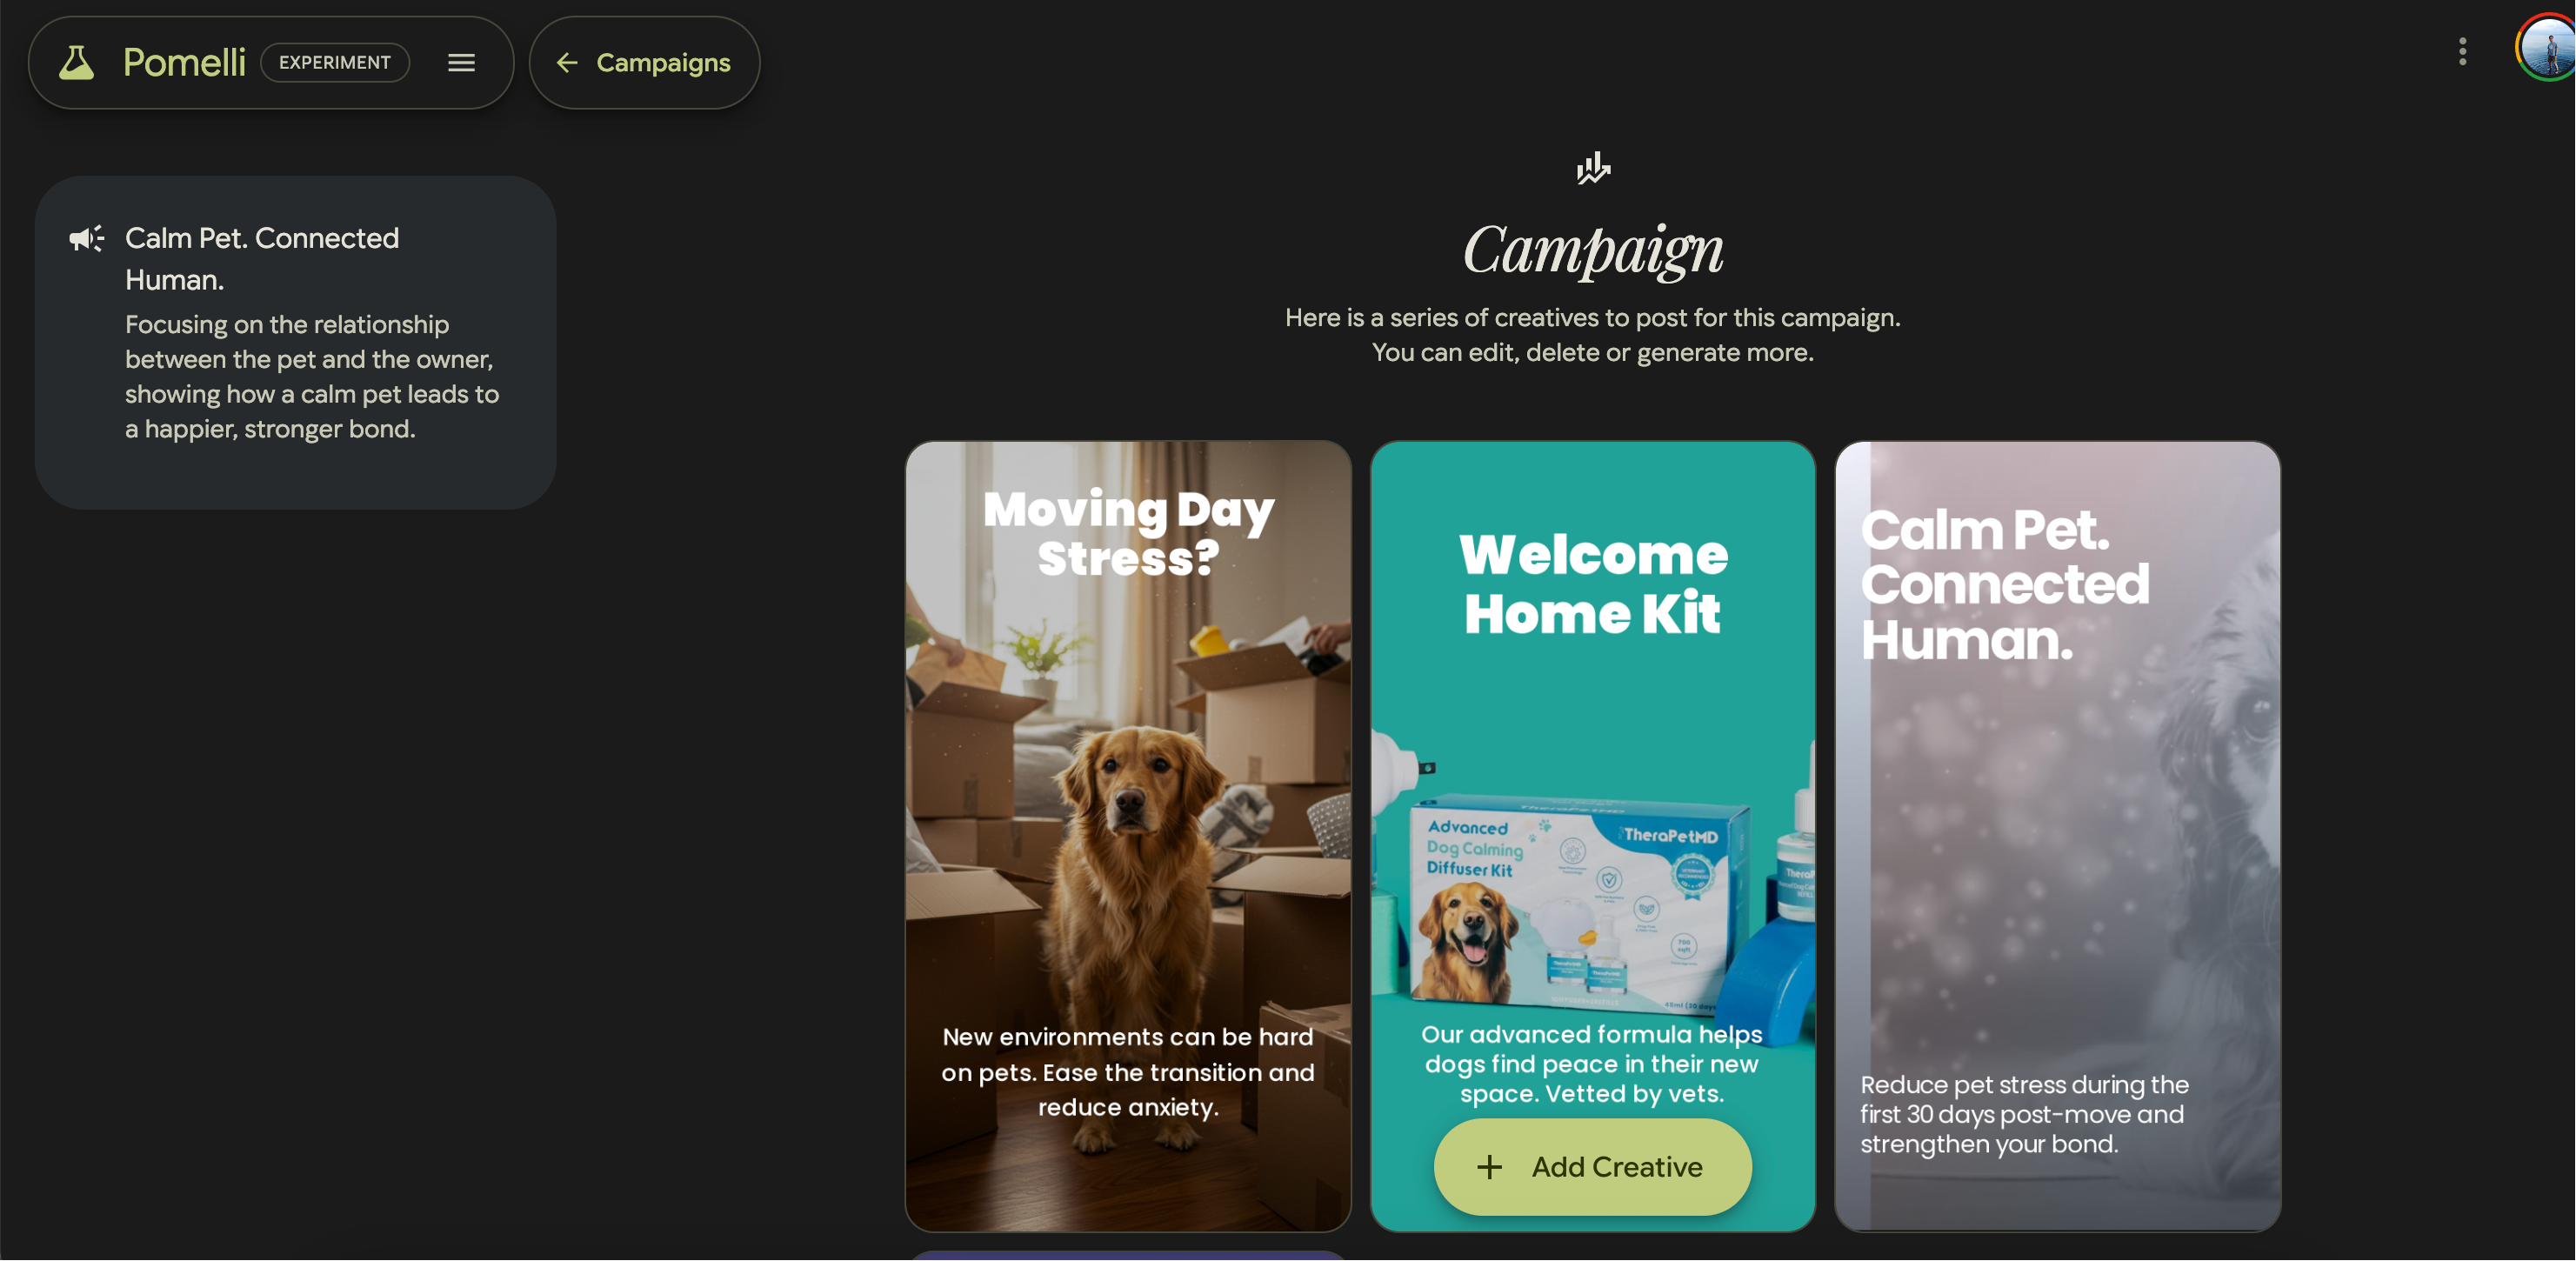Click the chart icon above Campaign heading
This screenshot has height=1261, width=2576.
[1593, 168]
